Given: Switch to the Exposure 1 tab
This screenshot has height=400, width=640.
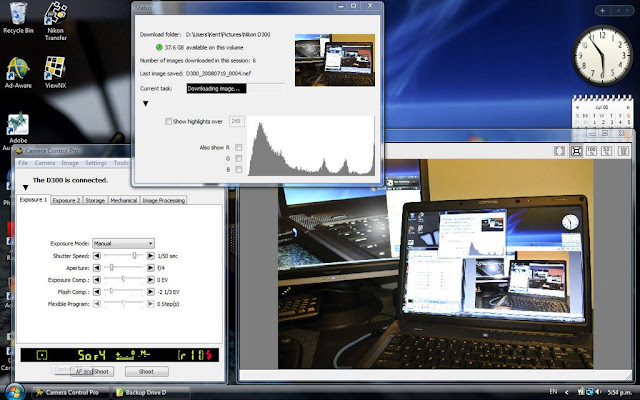Looking at the screenshot, I should point(33,200).
